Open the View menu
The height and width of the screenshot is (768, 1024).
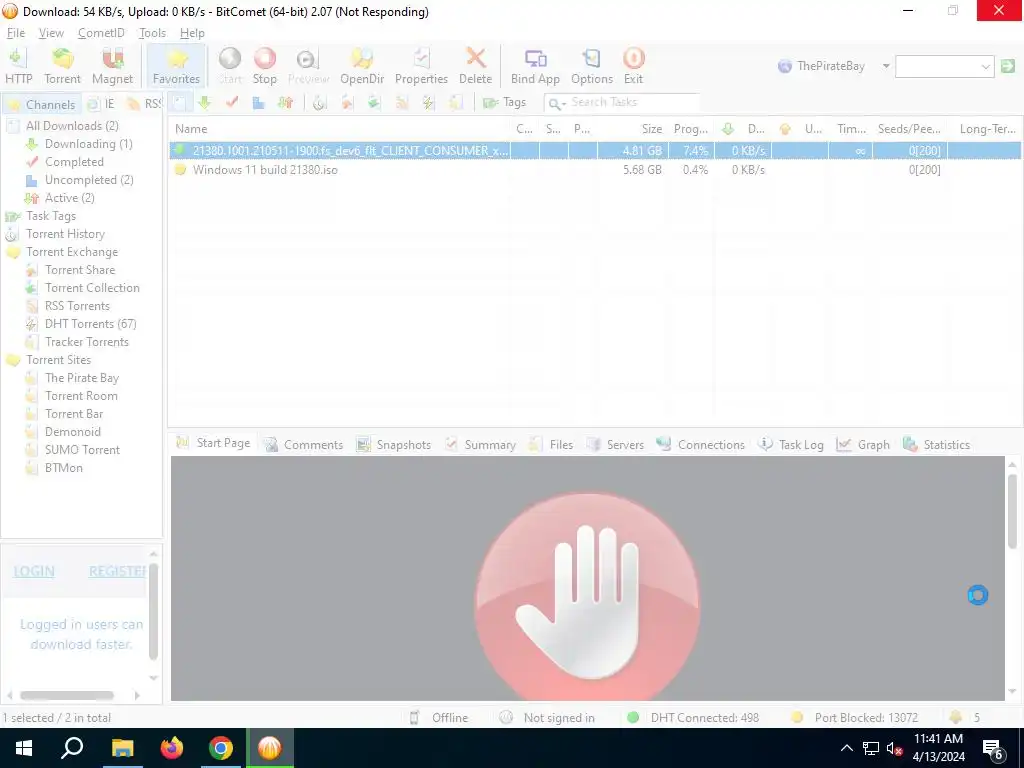click(51, 33)
